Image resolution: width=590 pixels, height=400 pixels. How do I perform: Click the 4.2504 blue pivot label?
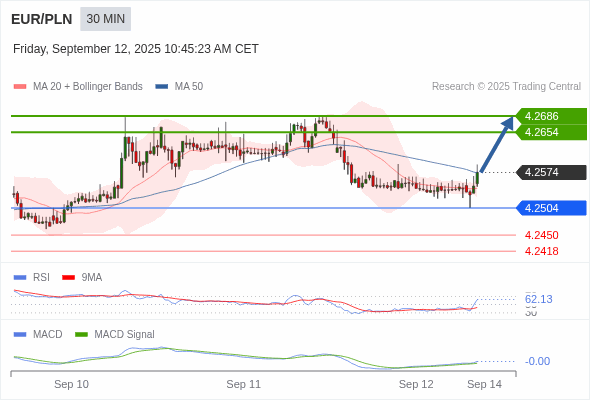click(x=551, y=208)
